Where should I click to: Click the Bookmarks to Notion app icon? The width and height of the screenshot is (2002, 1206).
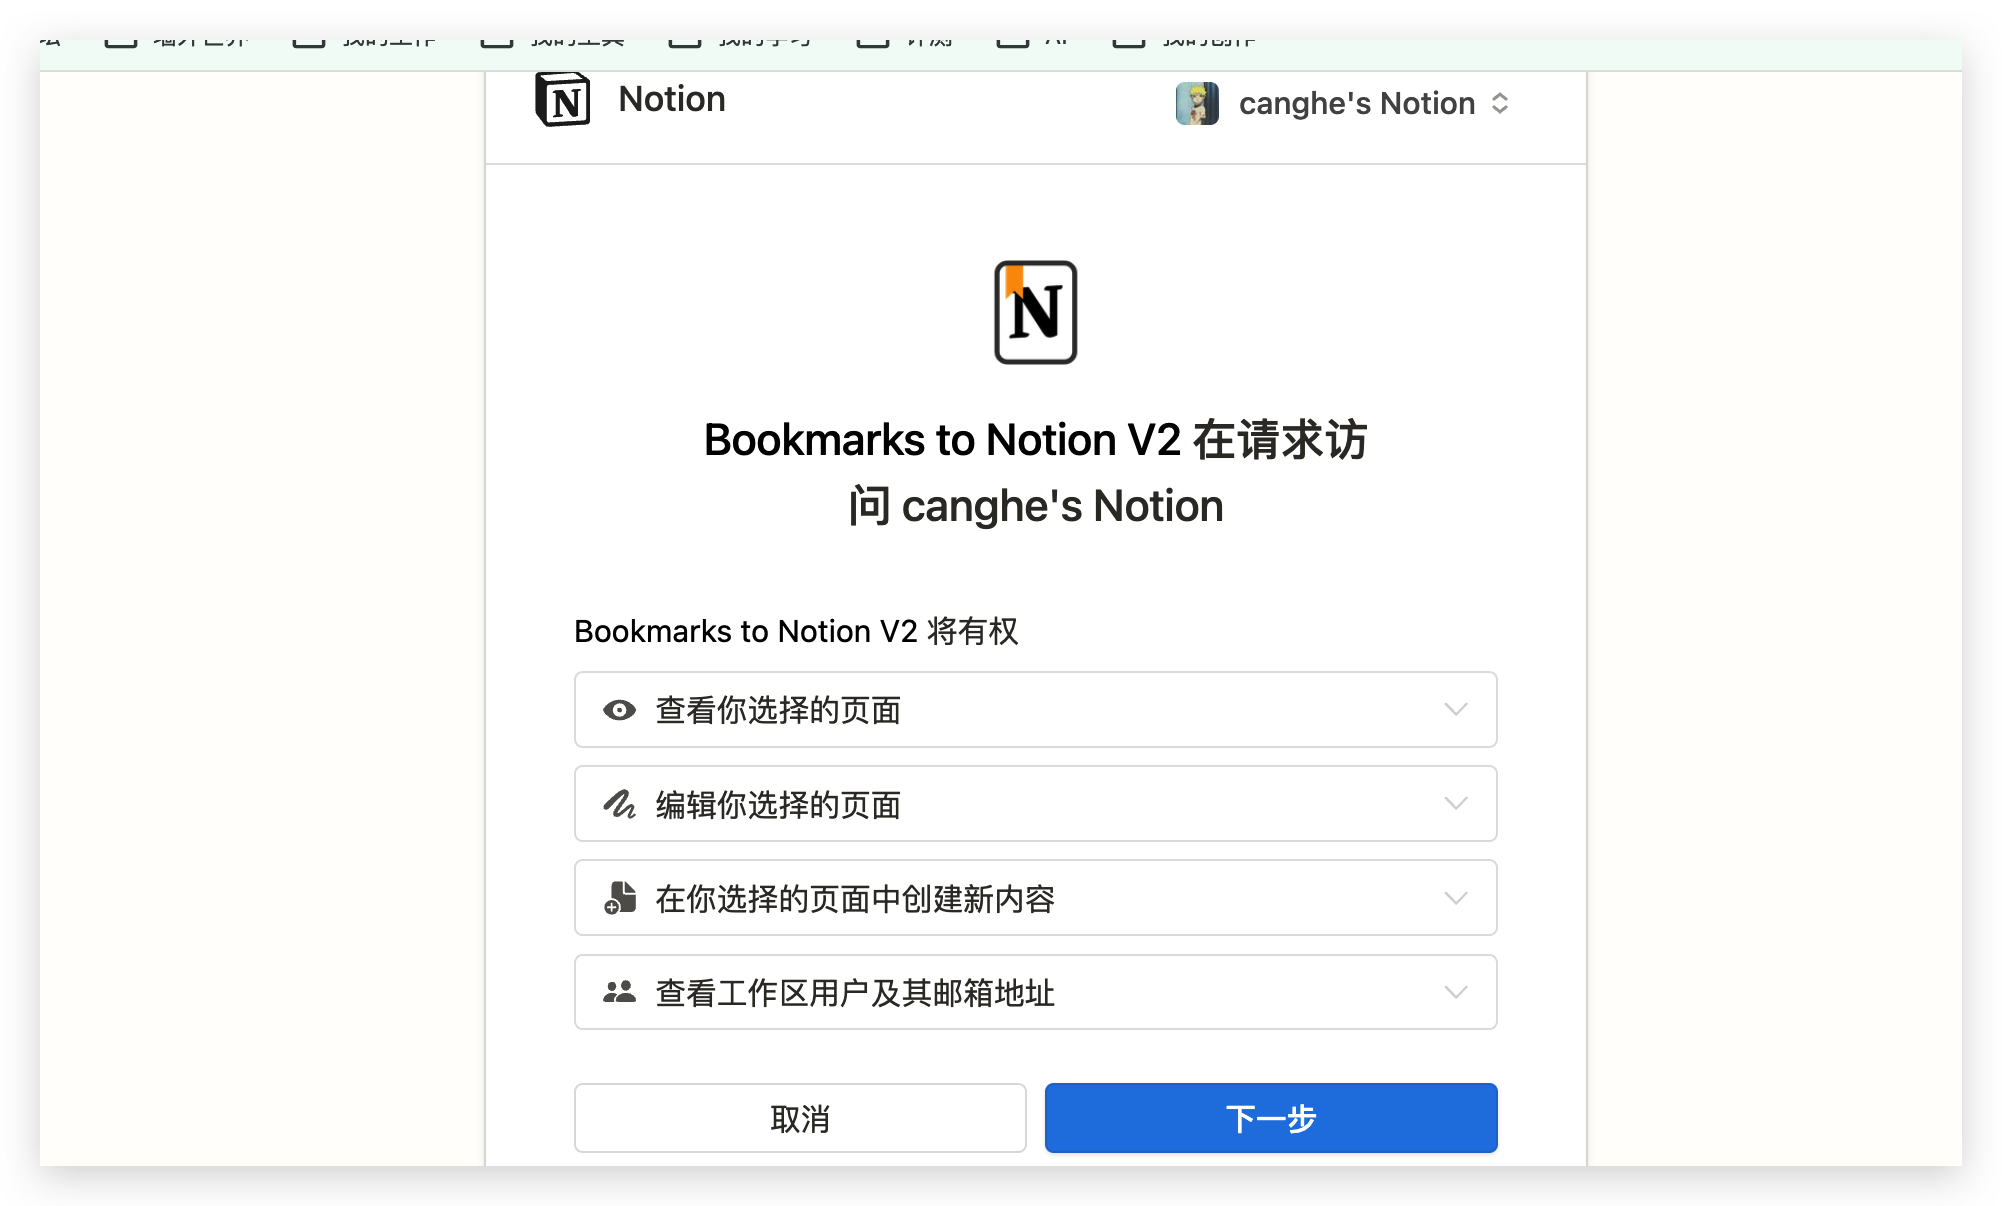[1035, 312]
